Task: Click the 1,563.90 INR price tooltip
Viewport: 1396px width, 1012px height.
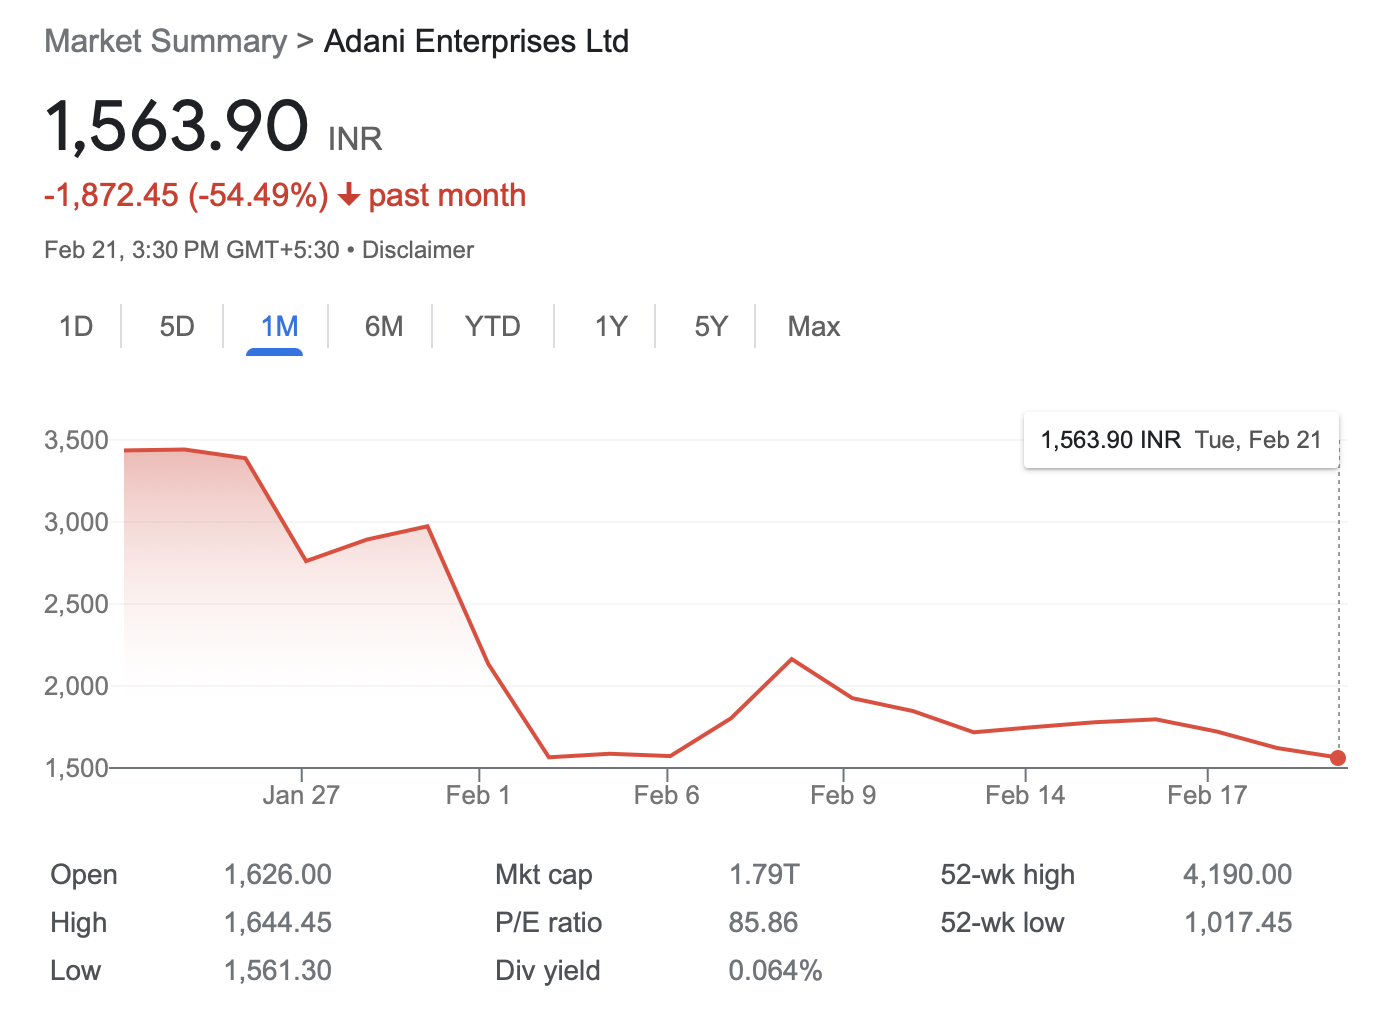Action: 1181,441
